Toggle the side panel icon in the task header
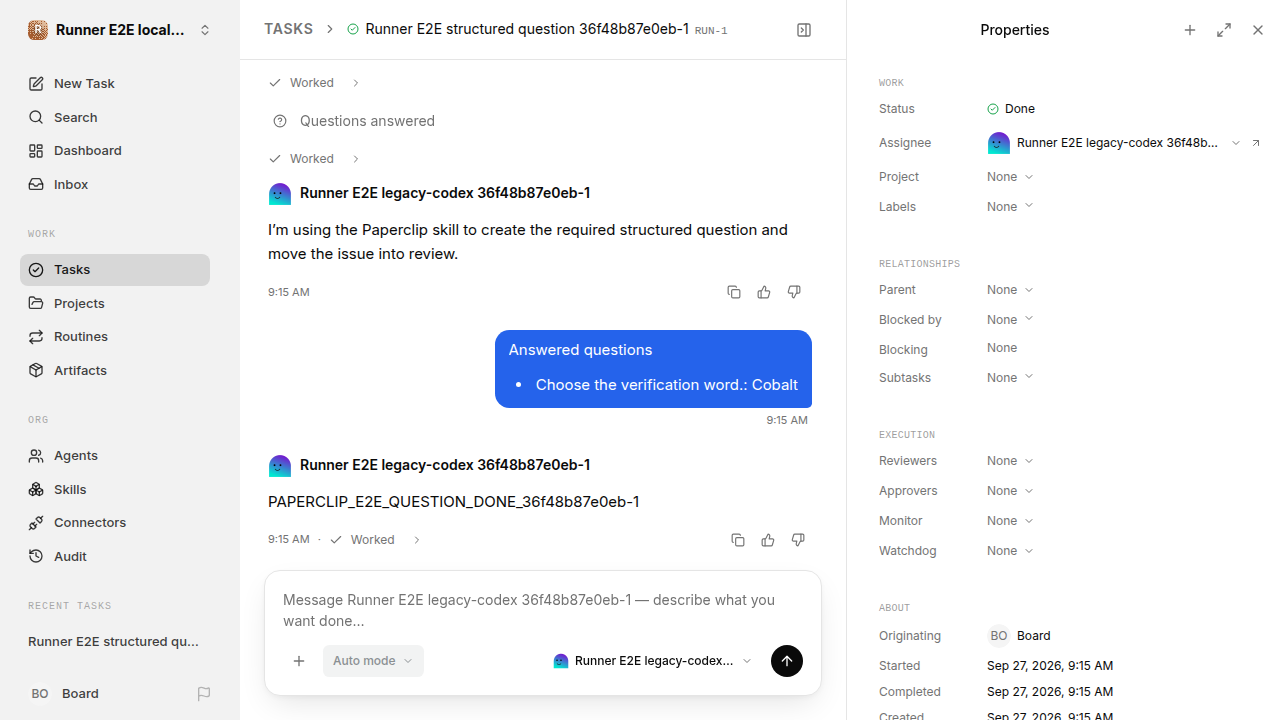1280x720 pixels. 804,30
